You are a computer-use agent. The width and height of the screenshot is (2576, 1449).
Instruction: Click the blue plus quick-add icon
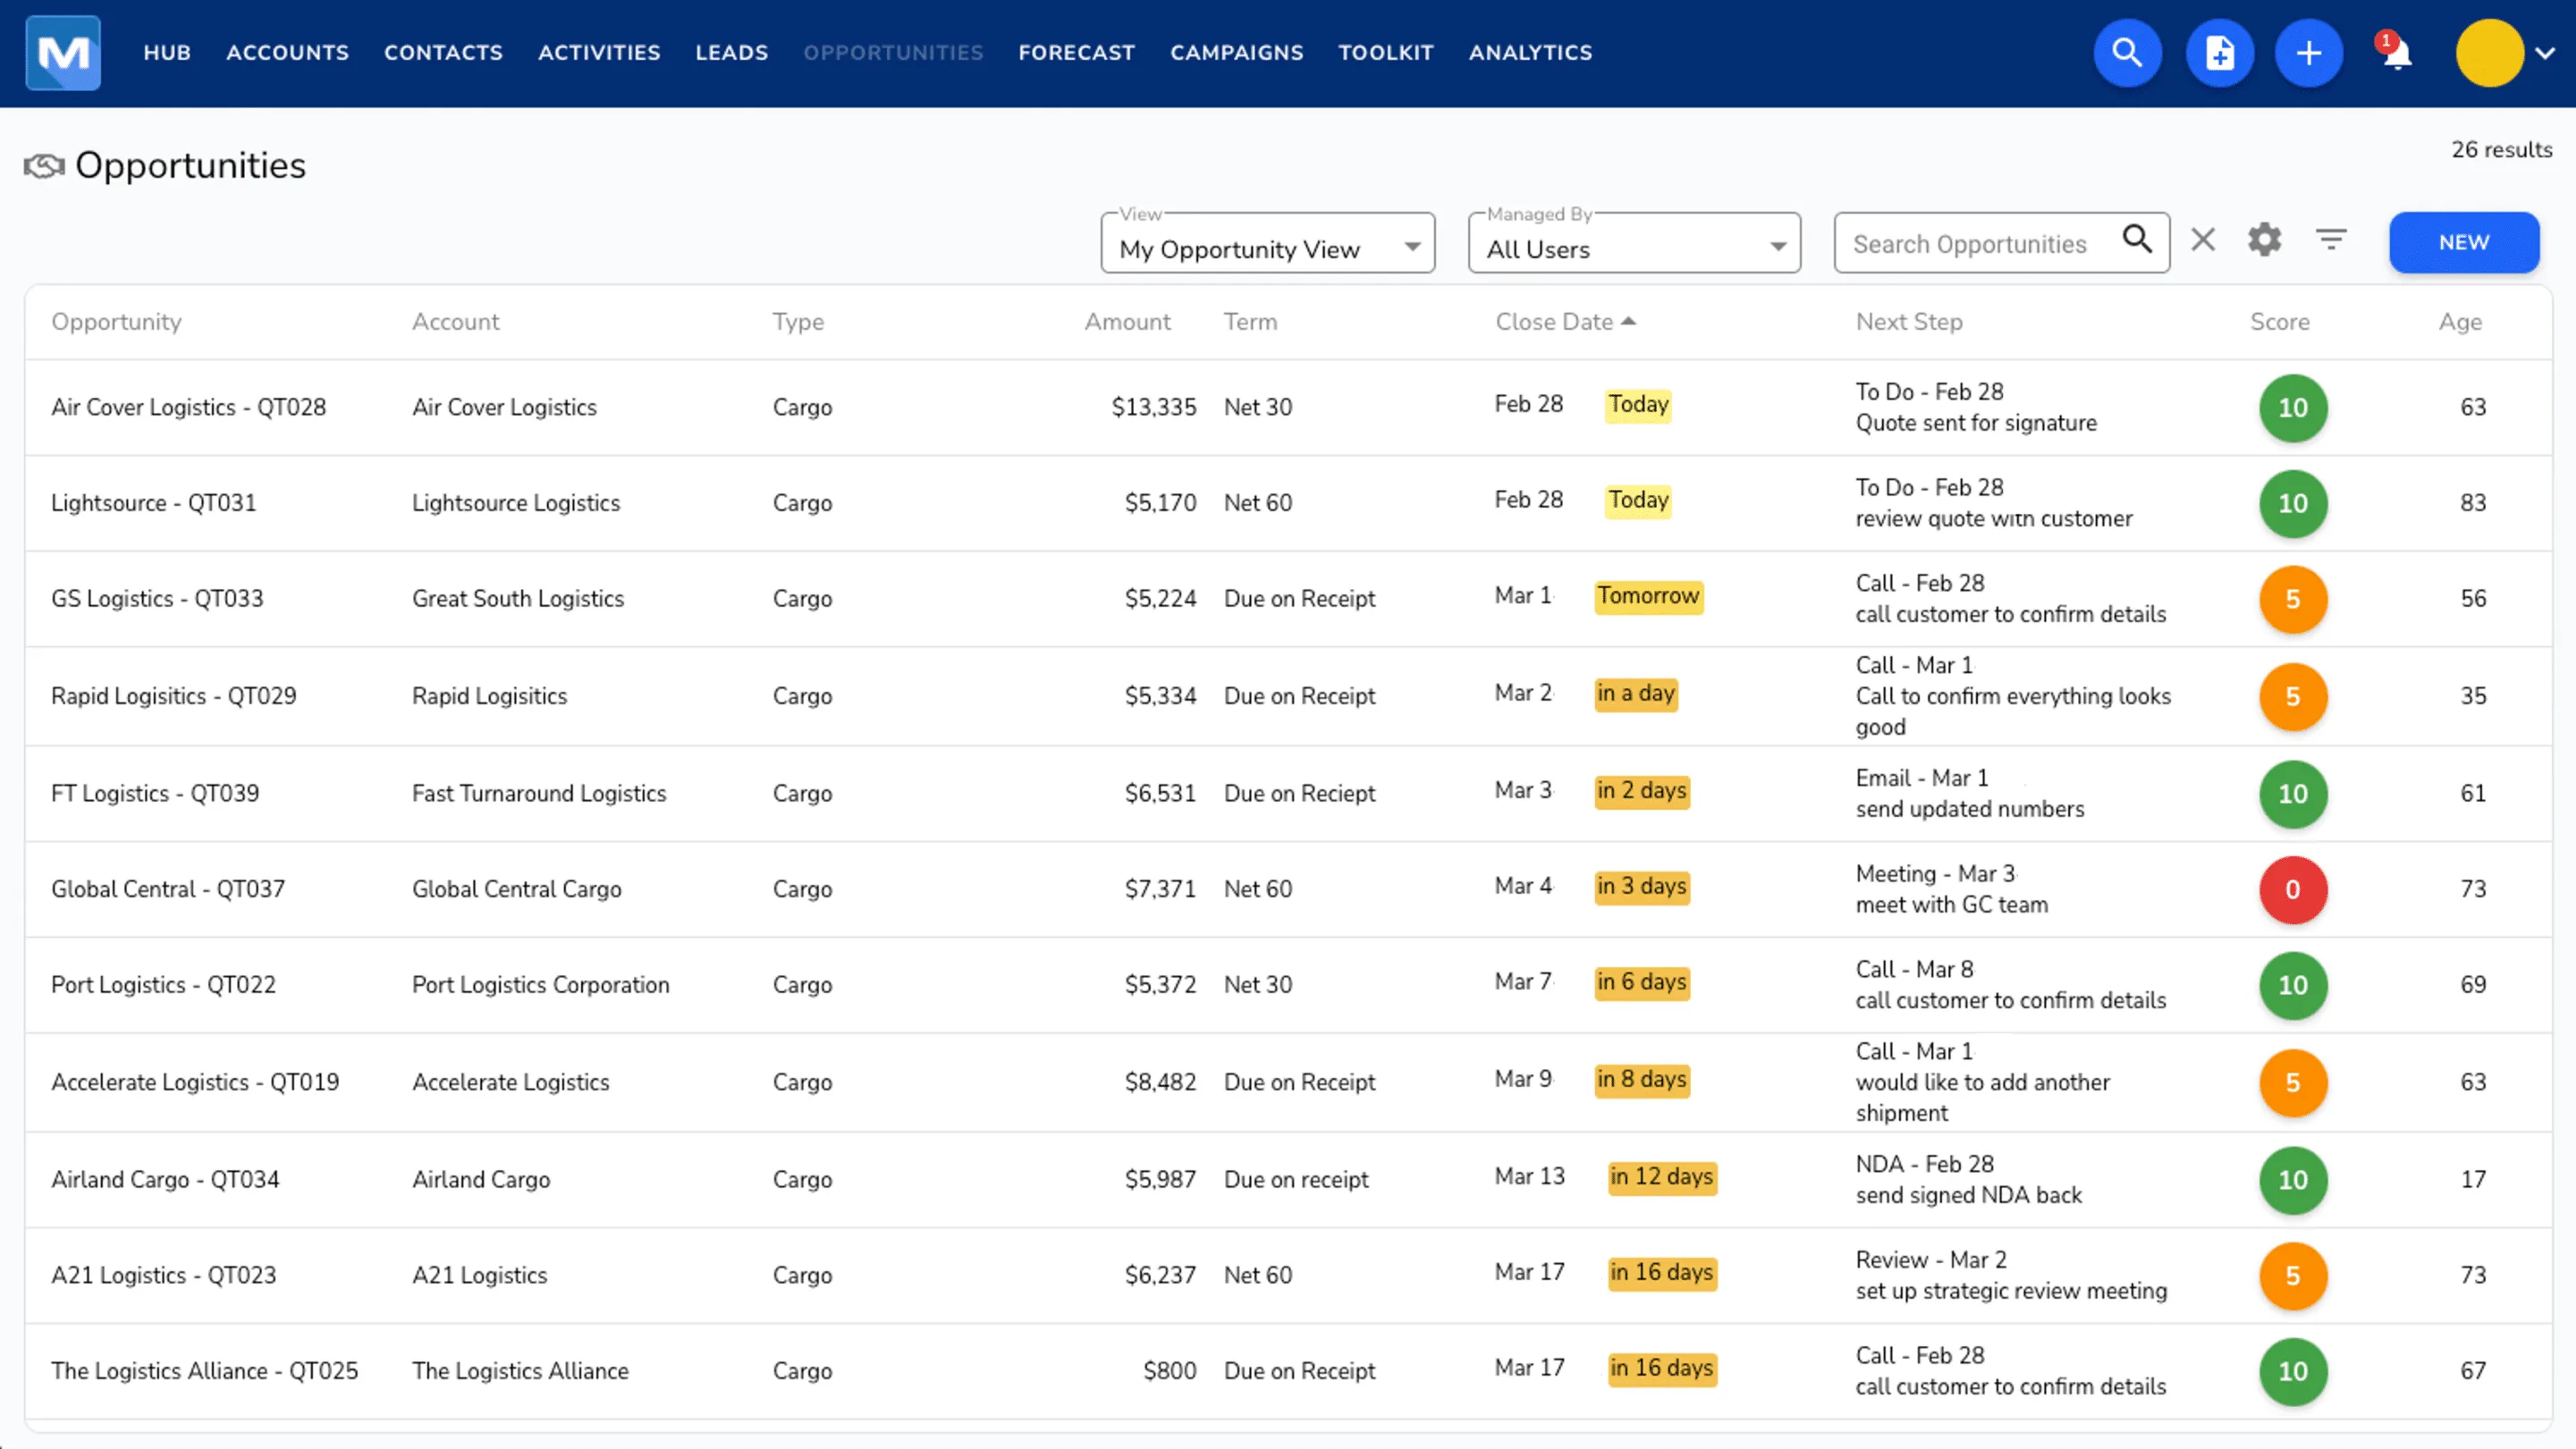2308,53
